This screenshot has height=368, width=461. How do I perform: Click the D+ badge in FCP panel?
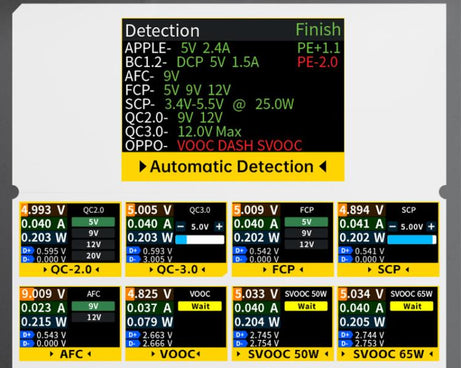click(240, 251)
